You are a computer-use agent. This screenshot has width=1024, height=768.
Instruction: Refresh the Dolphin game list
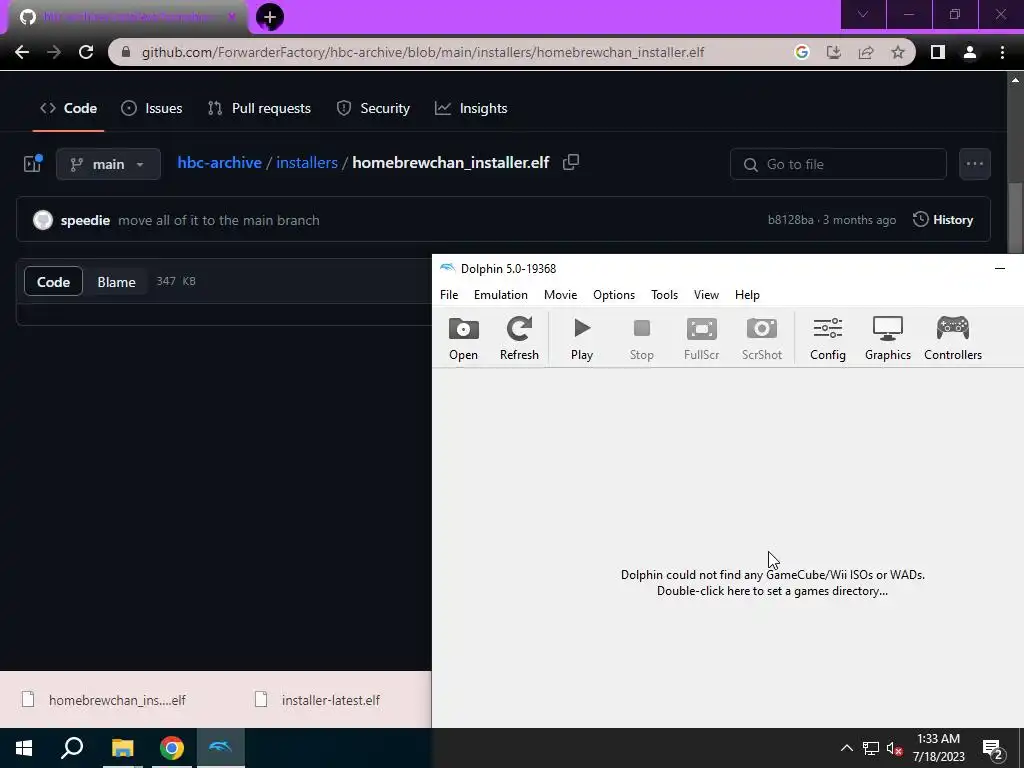tap(519, 338)
